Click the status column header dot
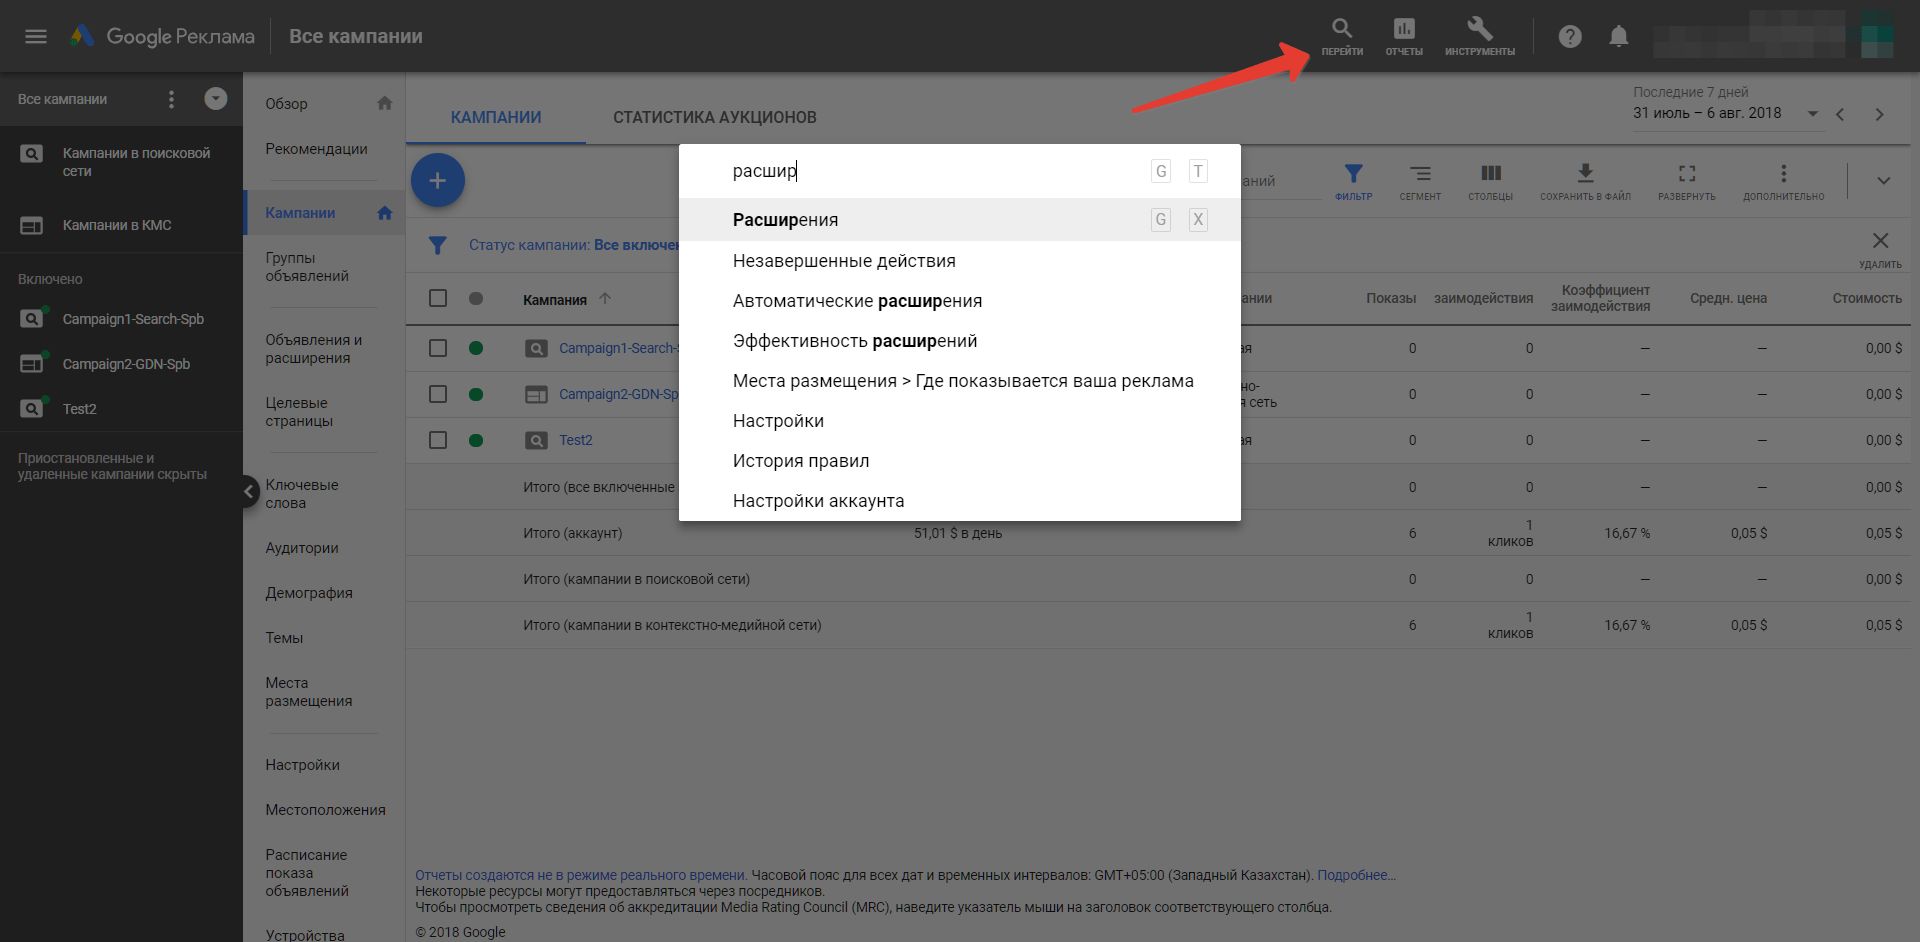Screen dimensions: 1920x942 tap(476, 298)
